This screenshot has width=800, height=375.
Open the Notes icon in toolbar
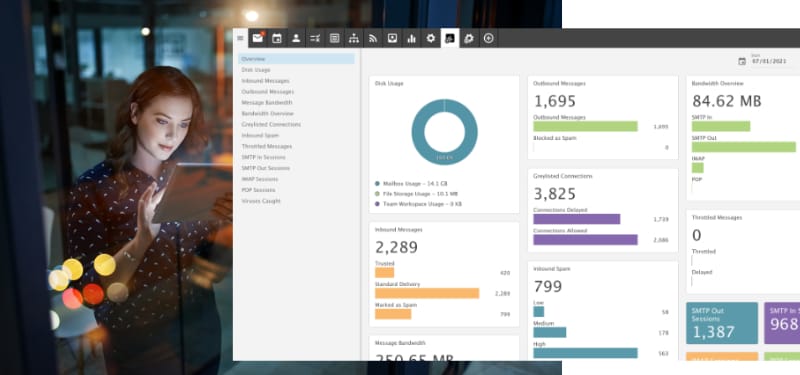tap(334, 38)
